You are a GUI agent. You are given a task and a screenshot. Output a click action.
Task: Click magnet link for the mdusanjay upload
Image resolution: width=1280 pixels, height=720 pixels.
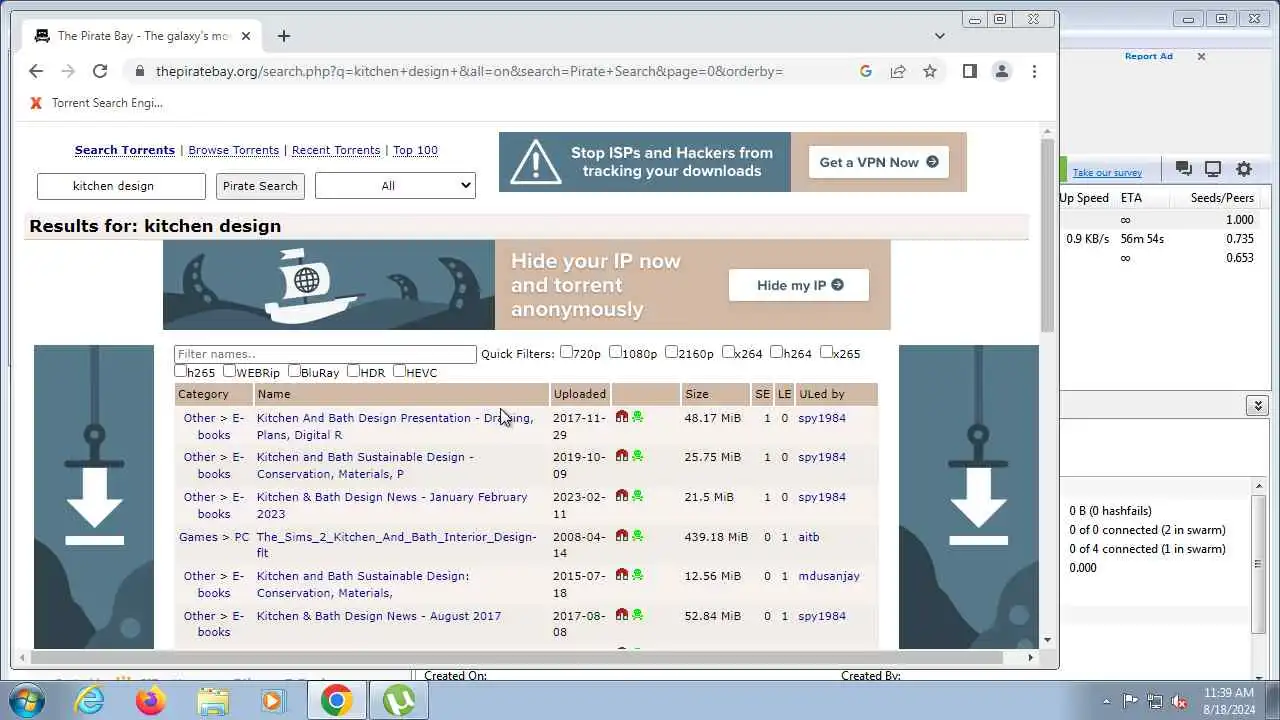pos(622,575)
